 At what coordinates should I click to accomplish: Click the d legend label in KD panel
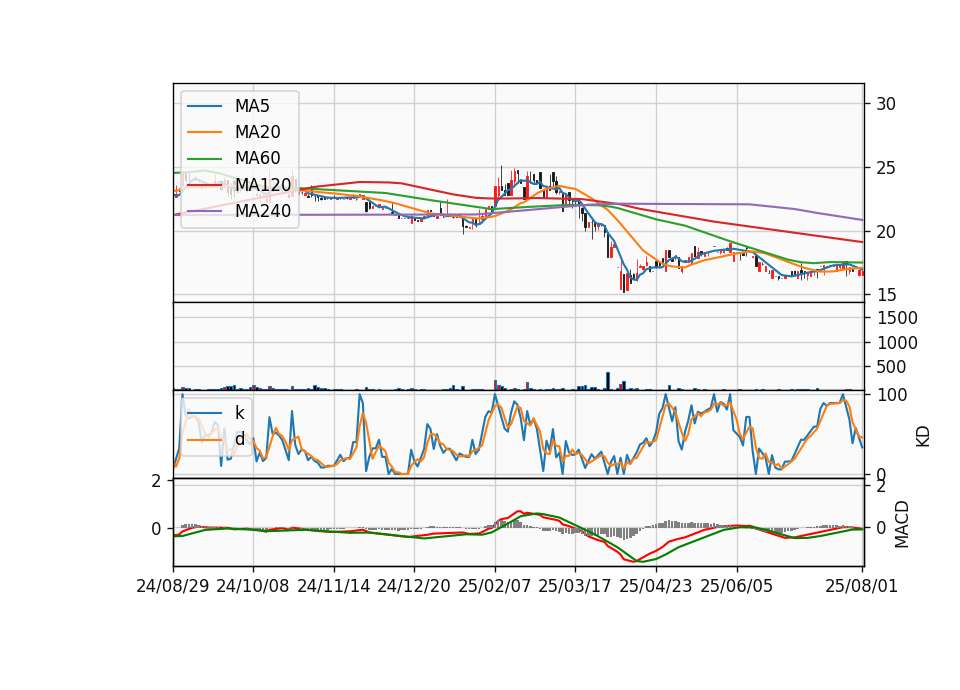point(239,438)
